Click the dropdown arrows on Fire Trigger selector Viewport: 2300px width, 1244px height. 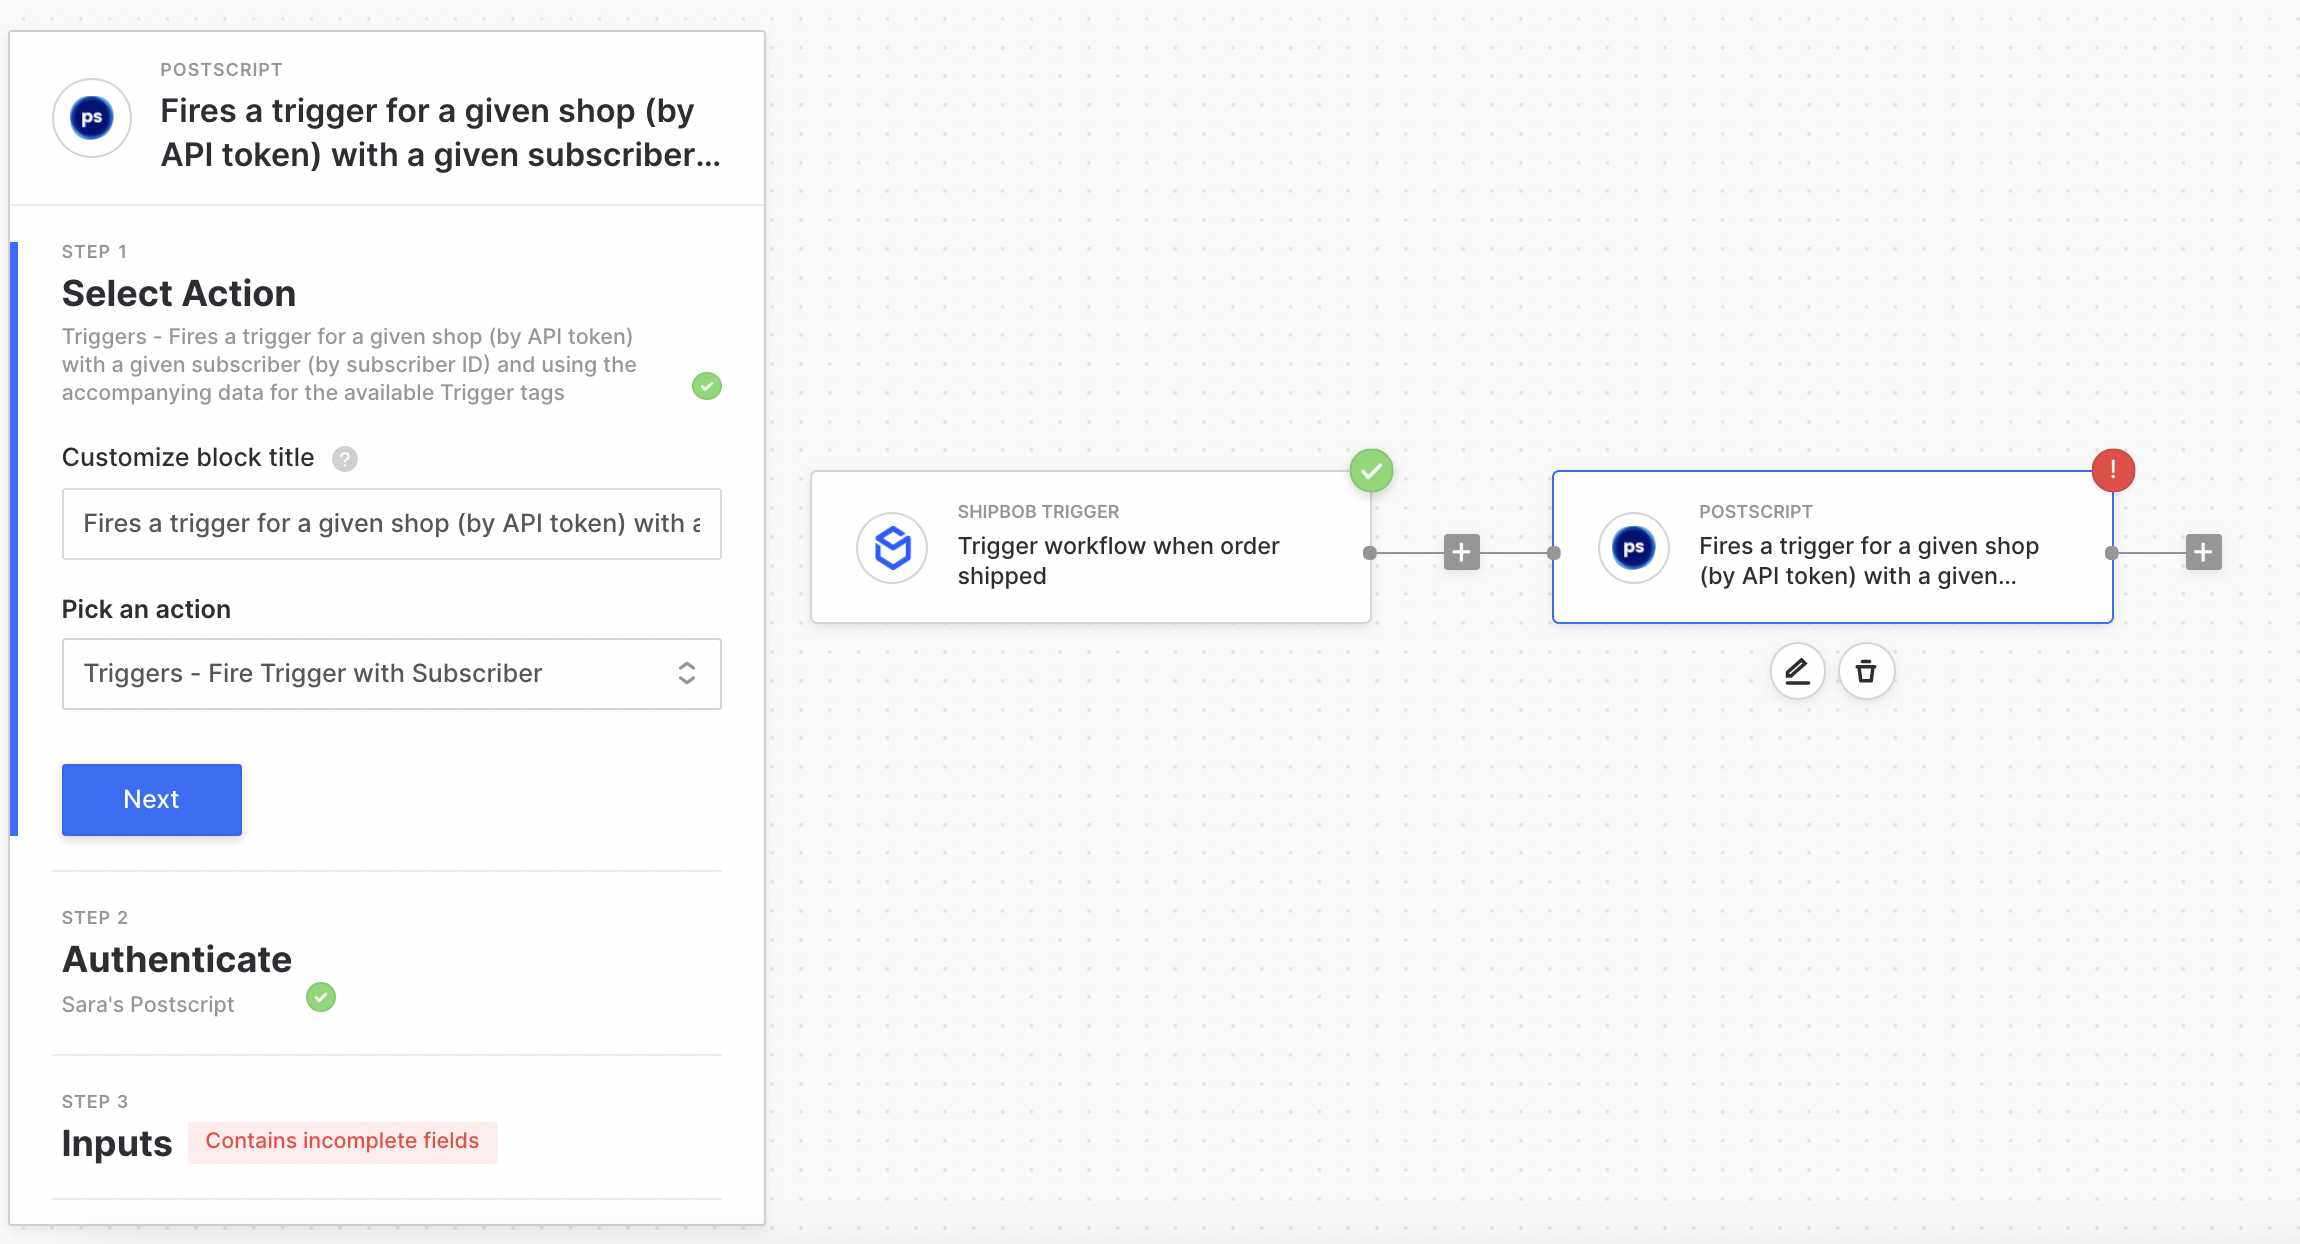coord(687,674)
